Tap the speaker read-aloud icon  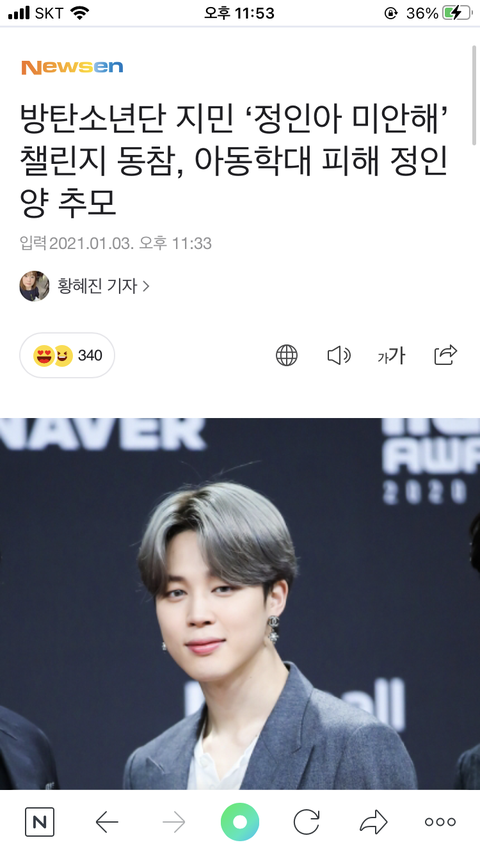click(339, 356)
